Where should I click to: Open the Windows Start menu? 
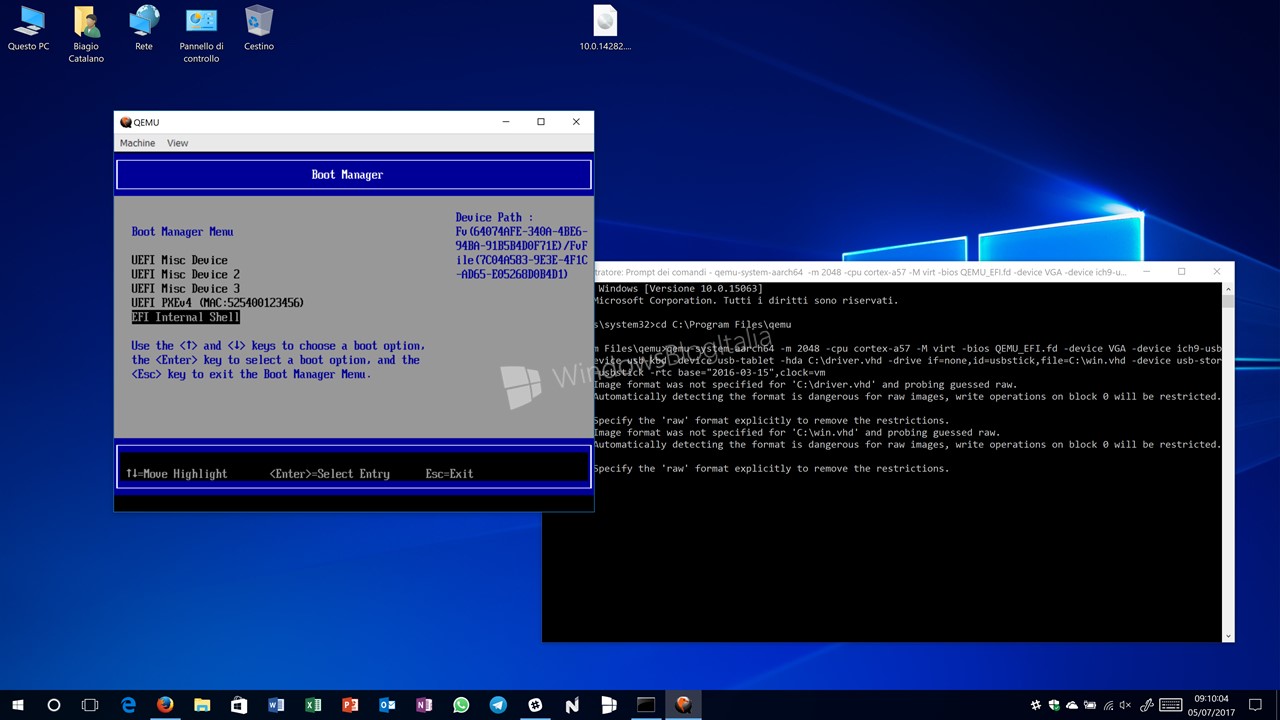pos(18,705)
